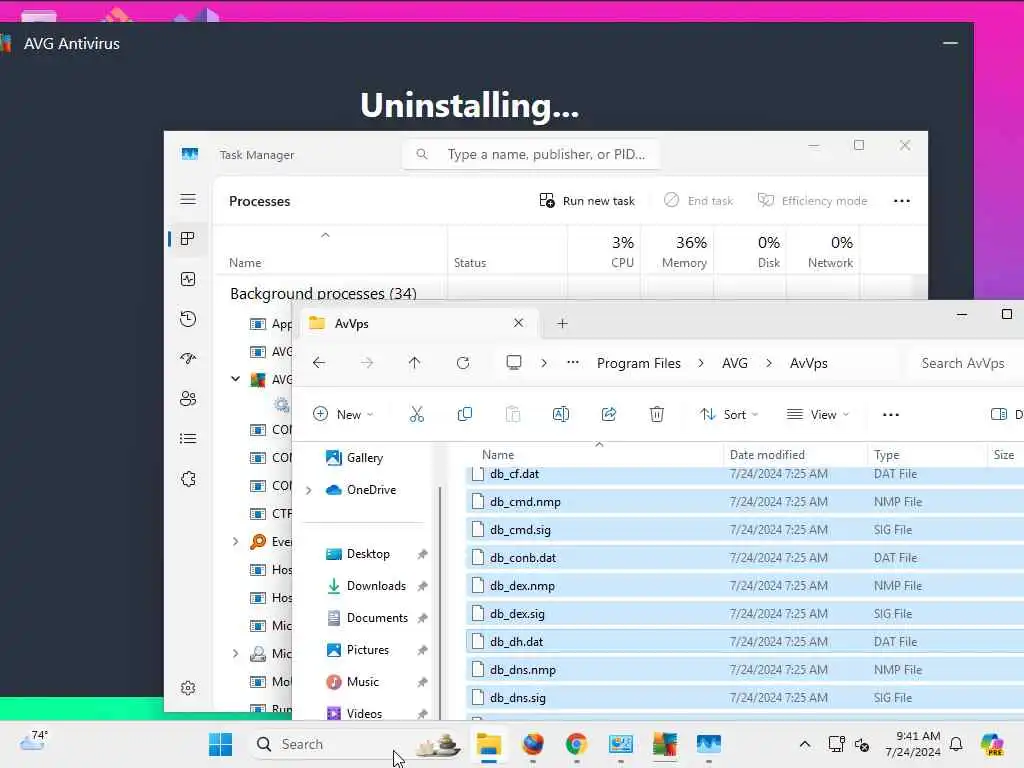Expand chevron after Program Files breadcrumb
The image size is (1024, 768).
pyautogui.click(x=701, y=363)
